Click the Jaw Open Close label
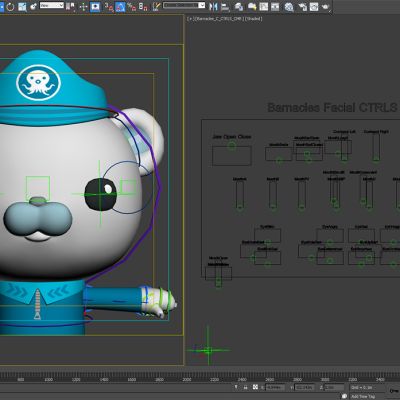Viewport: 400px width, 400px height. point(232,137)
